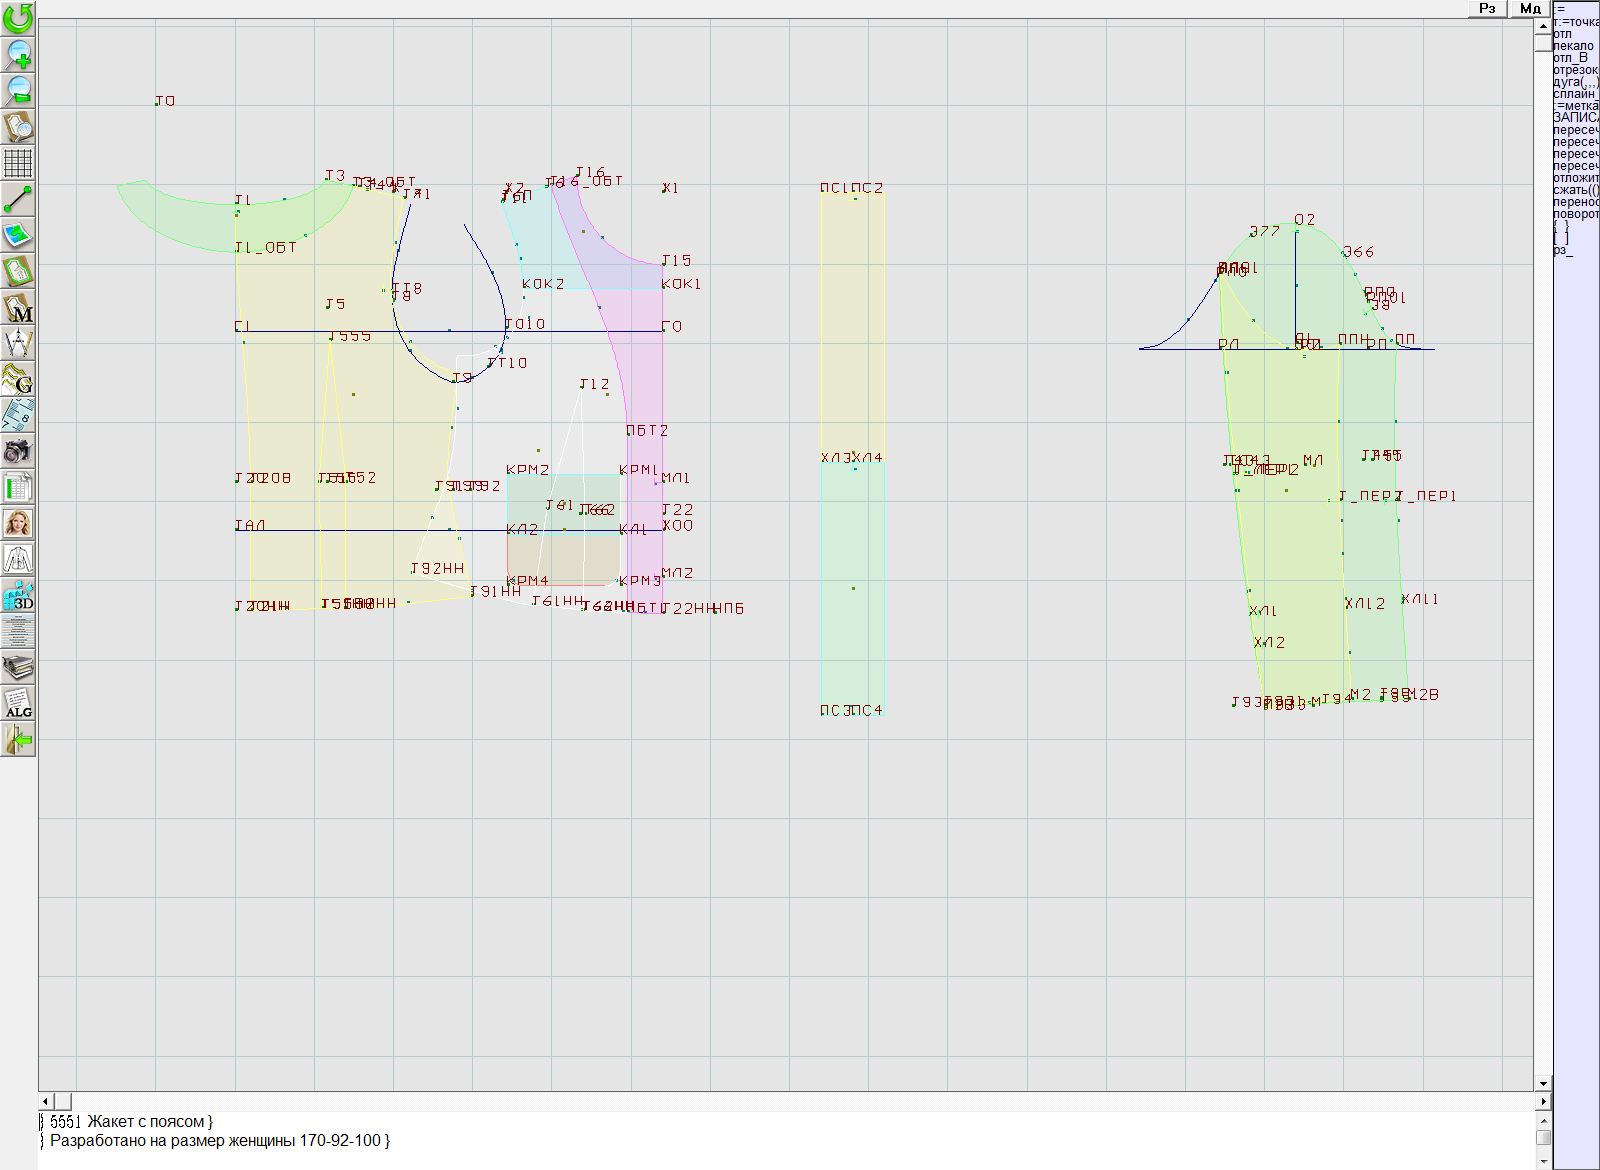Open the pattern with letter M icon
The width and height of the screenshot is (1600, 1170).
pos(18,307)
